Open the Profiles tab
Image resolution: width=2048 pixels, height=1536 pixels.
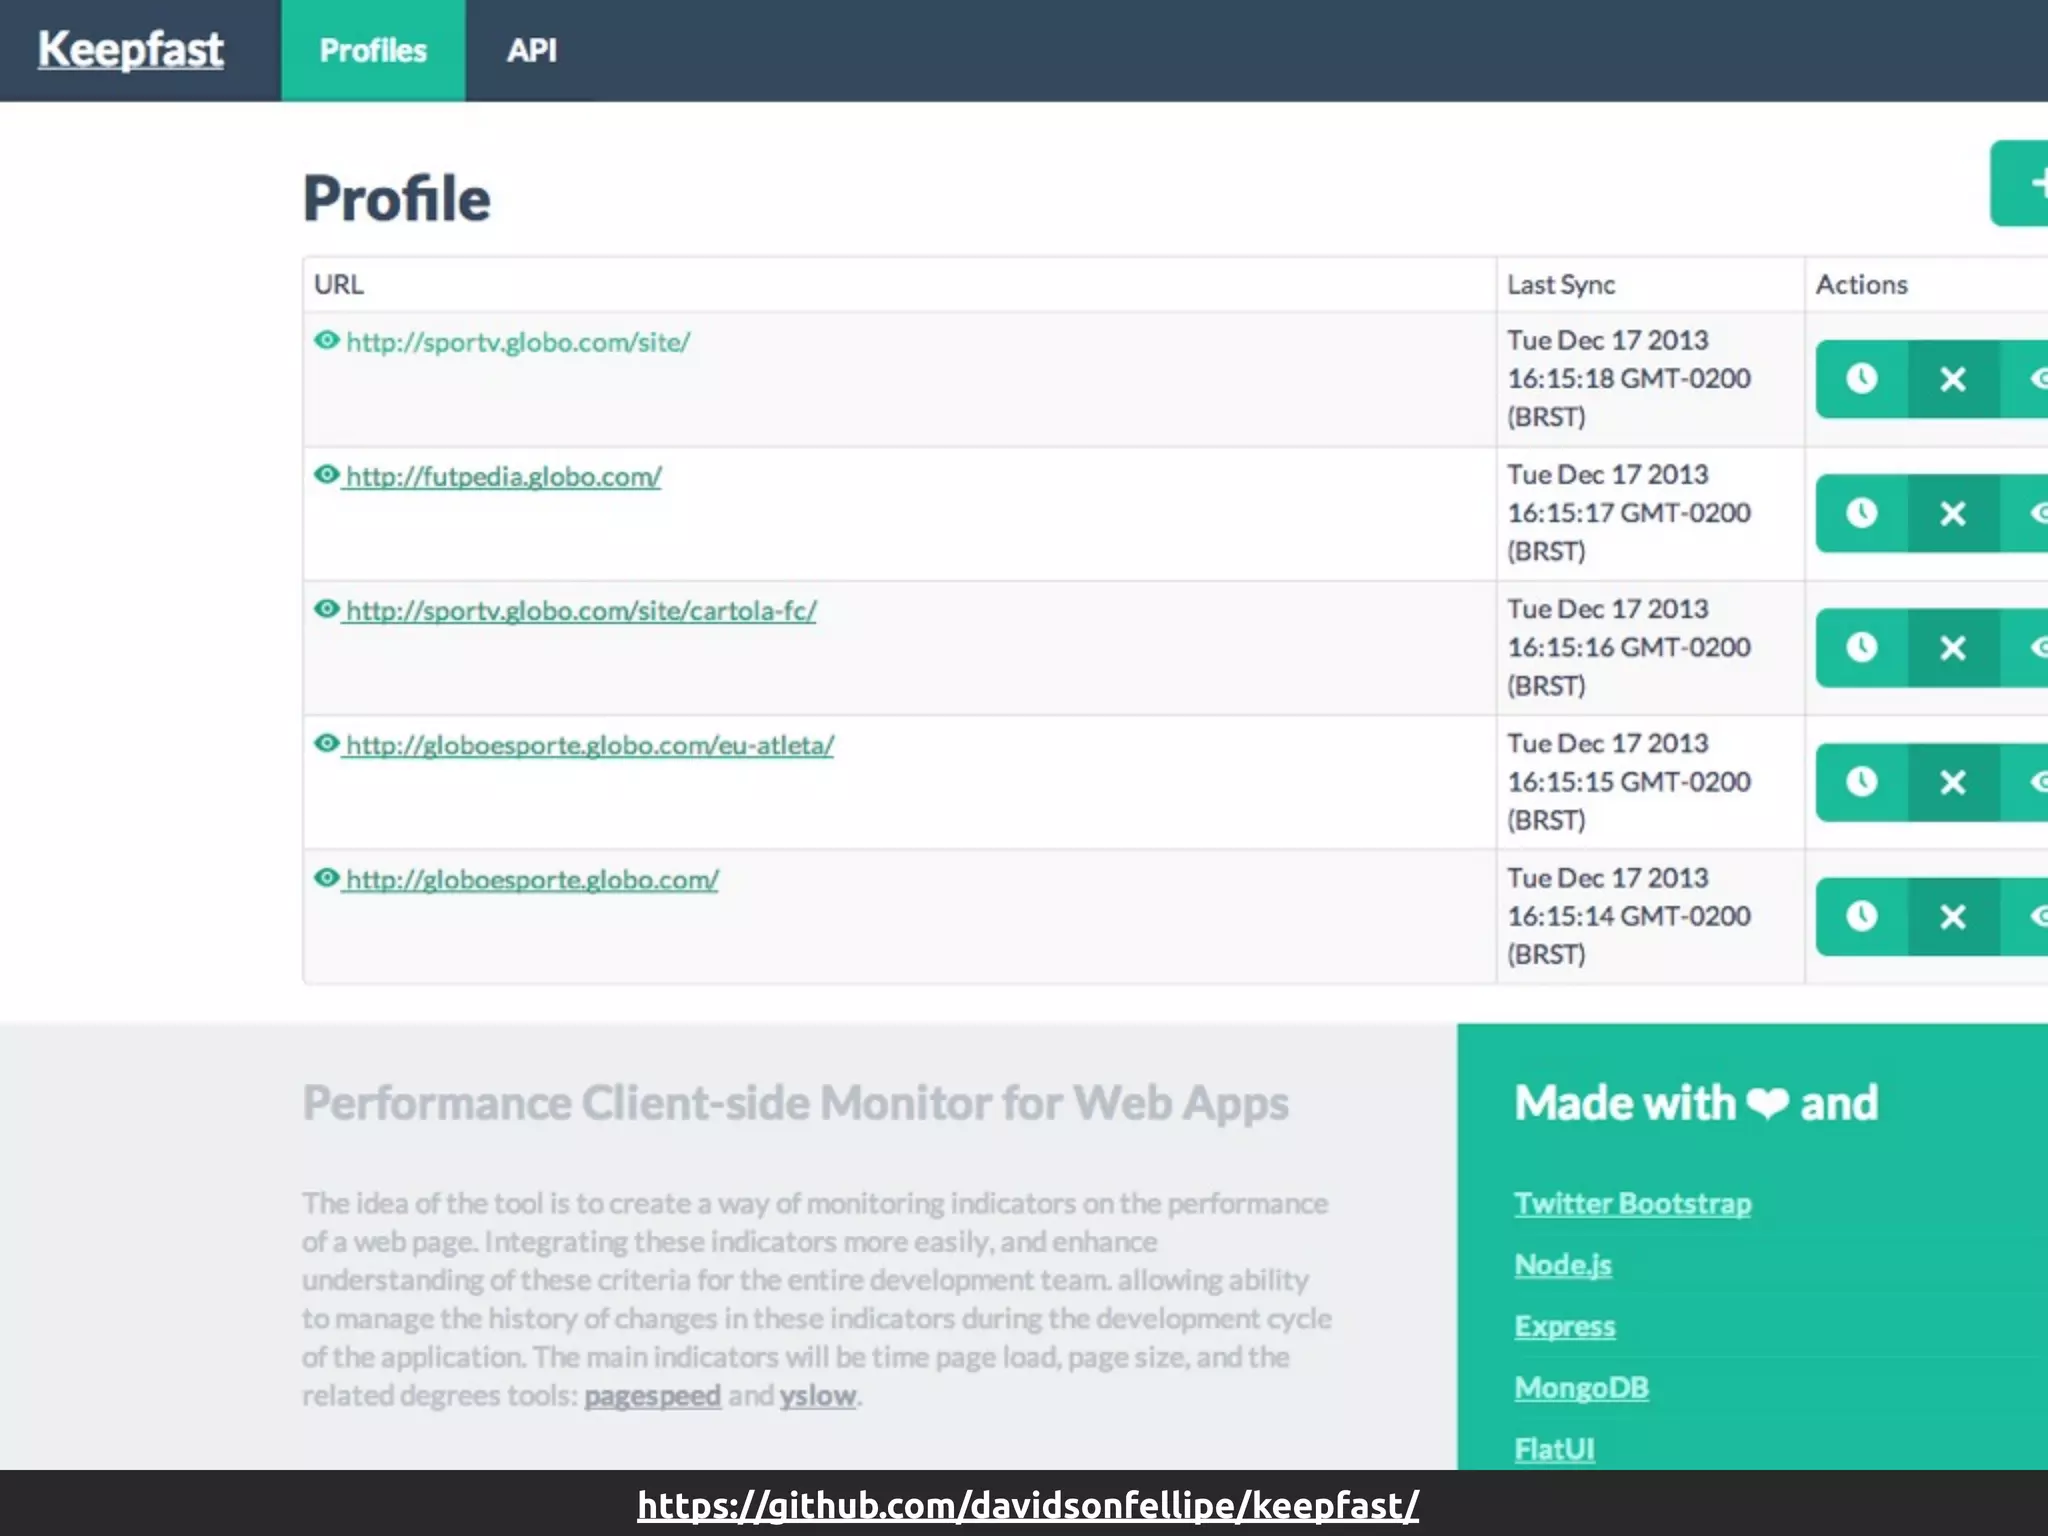tap(373, 51)
